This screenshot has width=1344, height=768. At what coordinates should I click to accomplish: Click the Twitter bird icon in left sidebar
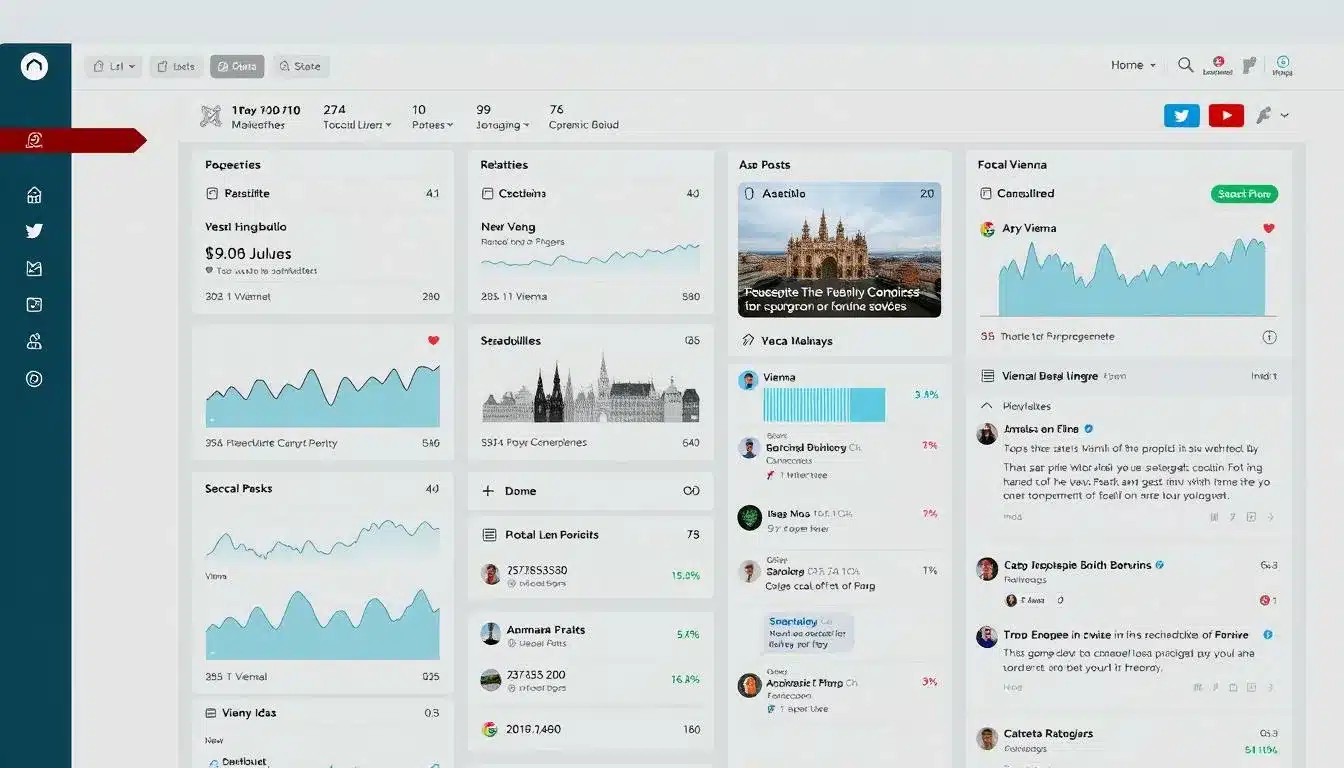(34, 231)
